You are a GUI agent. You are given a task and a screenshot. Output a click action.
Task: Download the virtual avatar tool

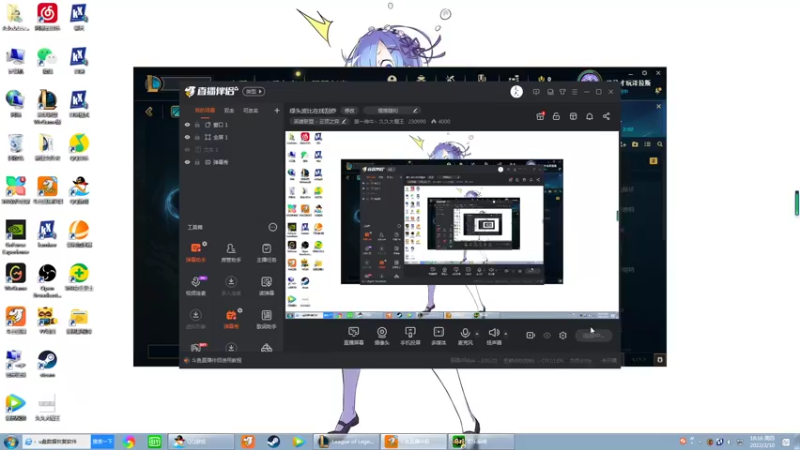(x=196, y=319)
